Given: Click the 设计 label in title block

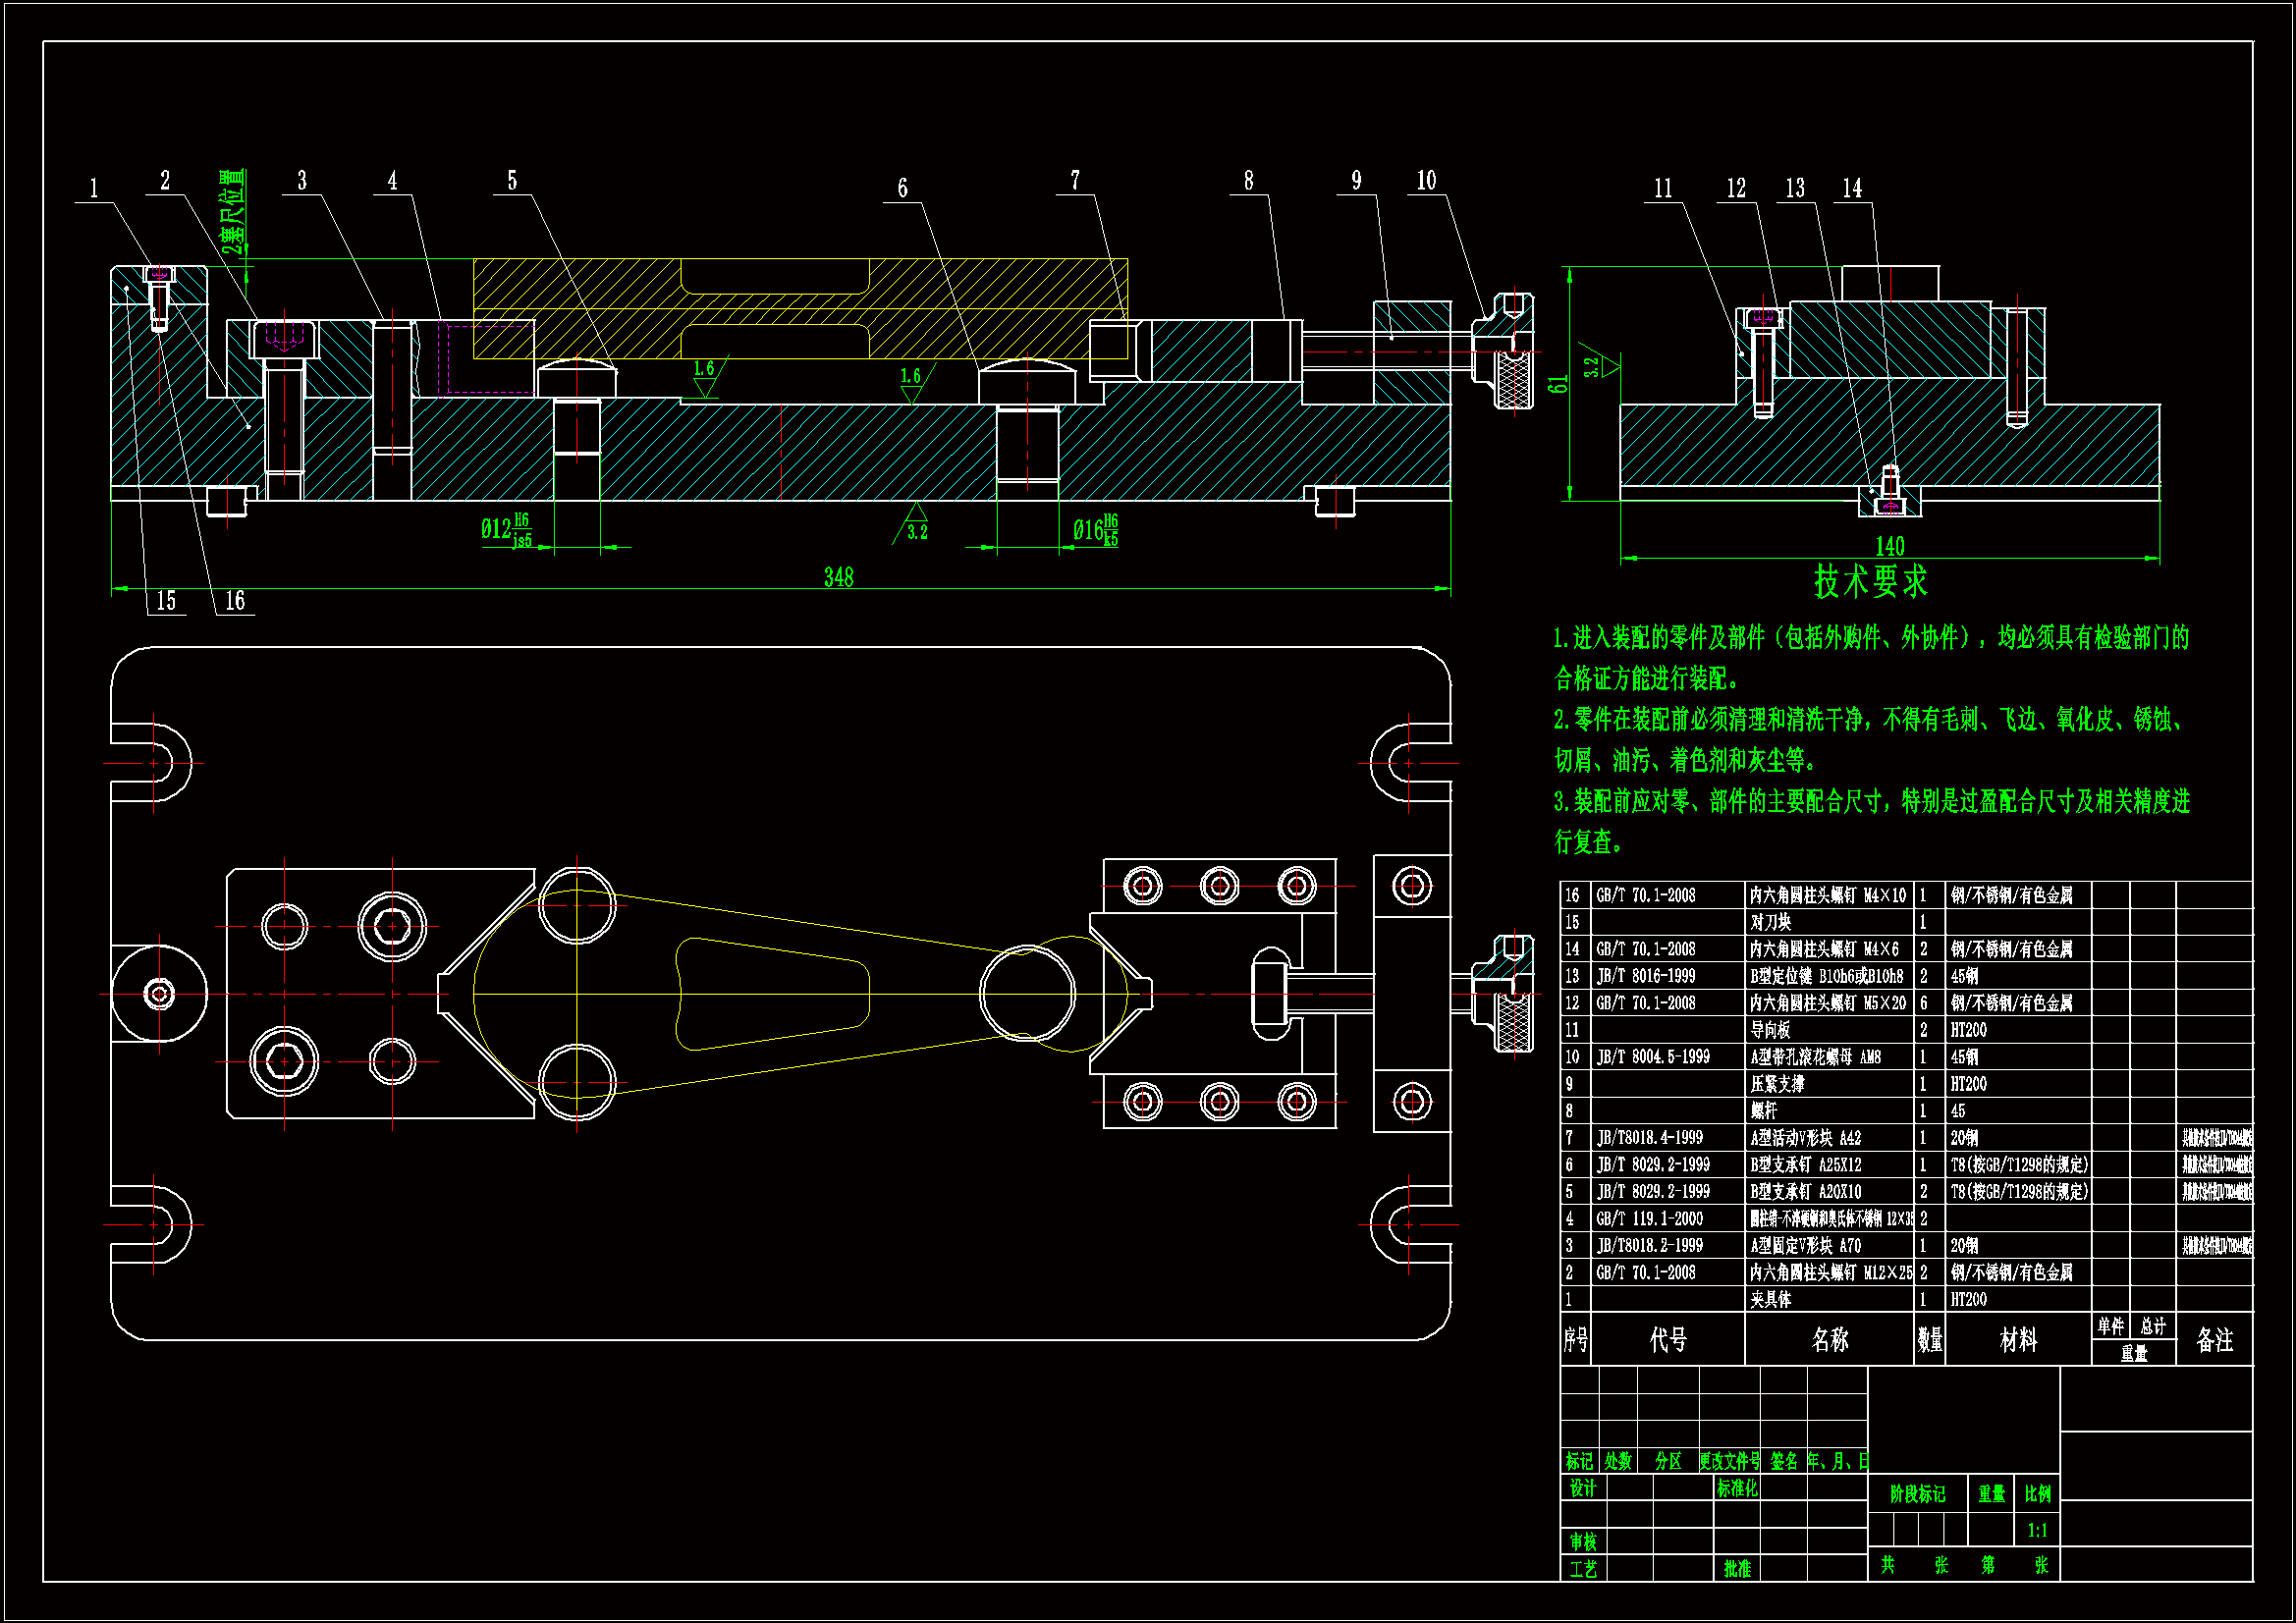Looking at the screenshot, I should (1582, 1488).
